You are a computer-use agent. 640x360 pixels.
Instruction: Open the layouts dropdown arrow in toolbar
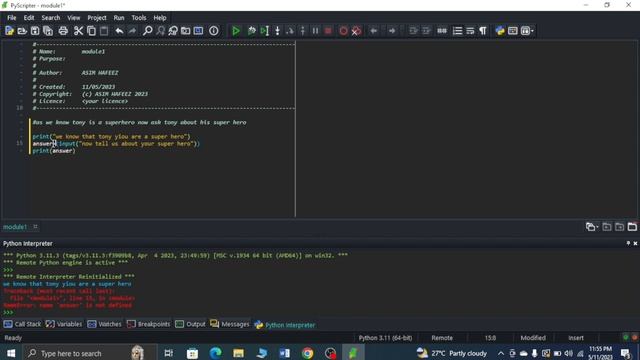click(532, 31)
